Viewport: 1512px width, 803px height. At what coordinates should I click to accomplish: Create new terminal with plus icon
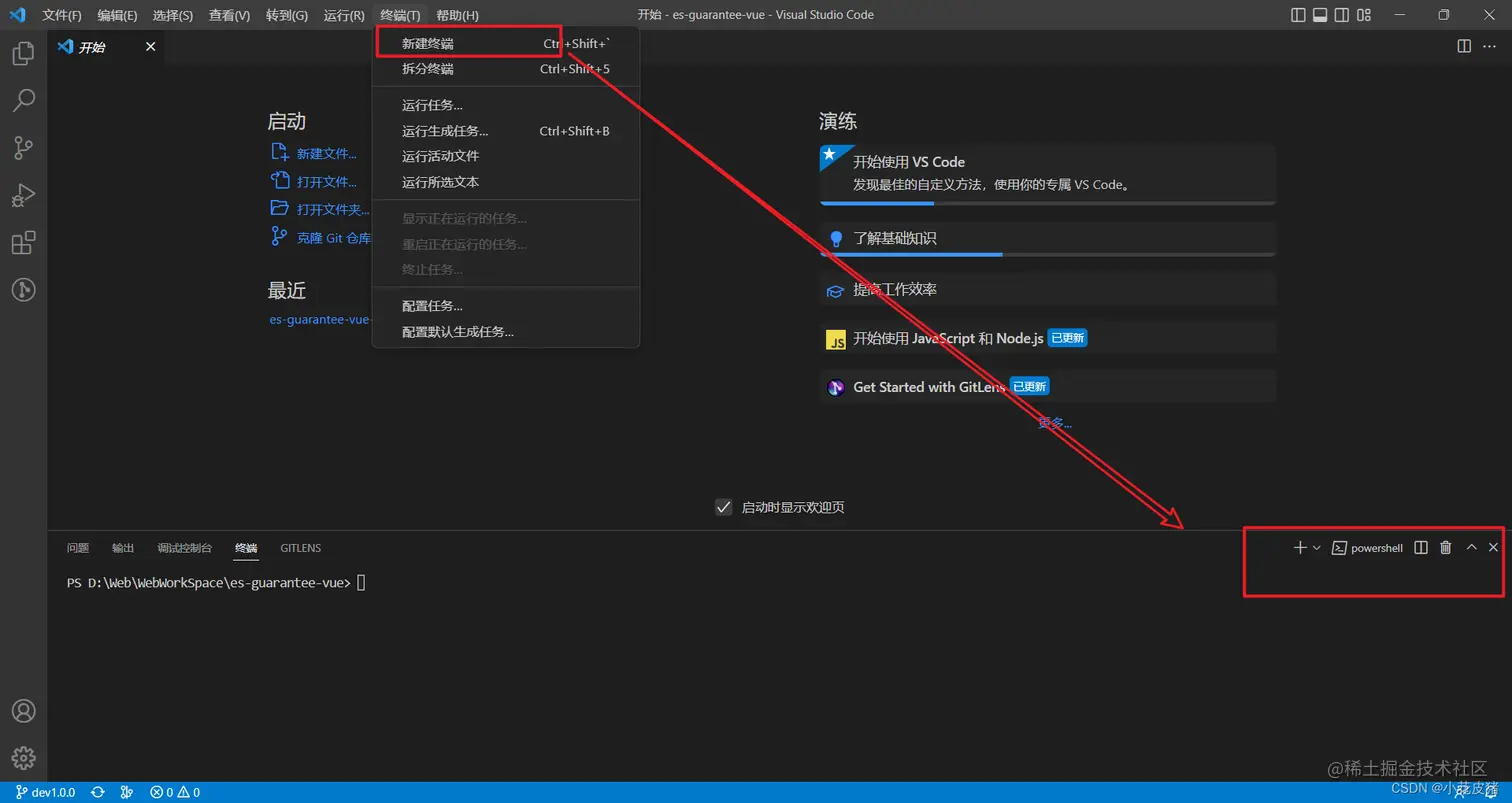point(1300,547)
